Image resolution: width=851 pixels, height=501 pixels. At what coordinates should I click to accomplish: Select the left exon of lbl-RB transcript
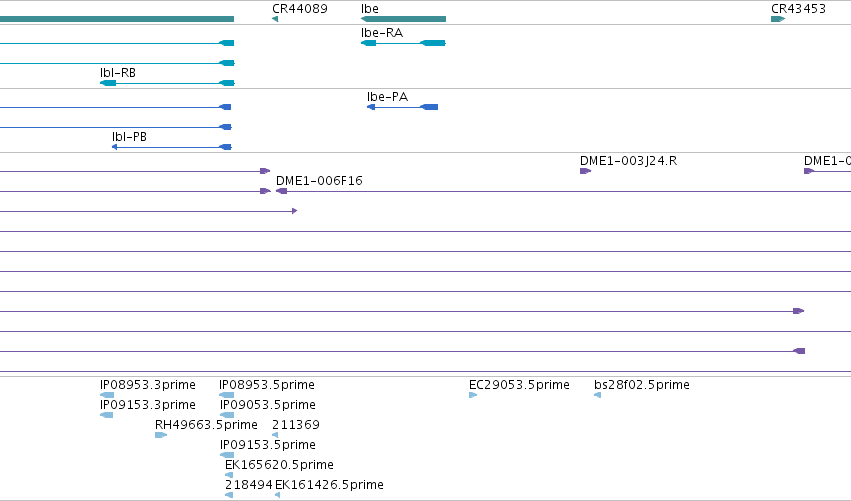click(x=108, y=83)
